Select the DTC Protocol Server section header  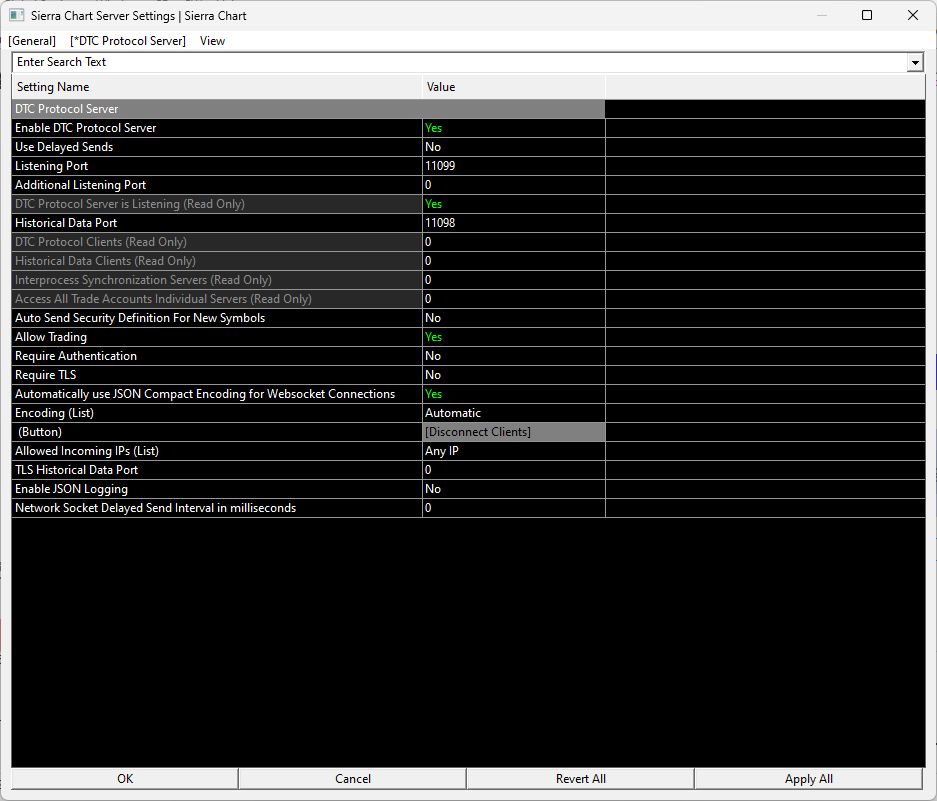(308, 109)
